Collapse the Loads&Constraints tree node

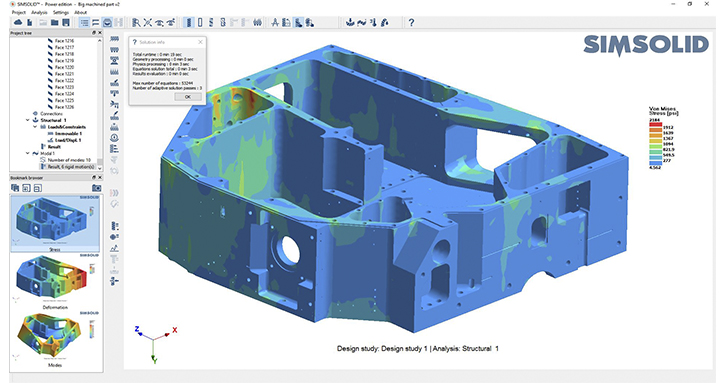[x=35, y=126]
